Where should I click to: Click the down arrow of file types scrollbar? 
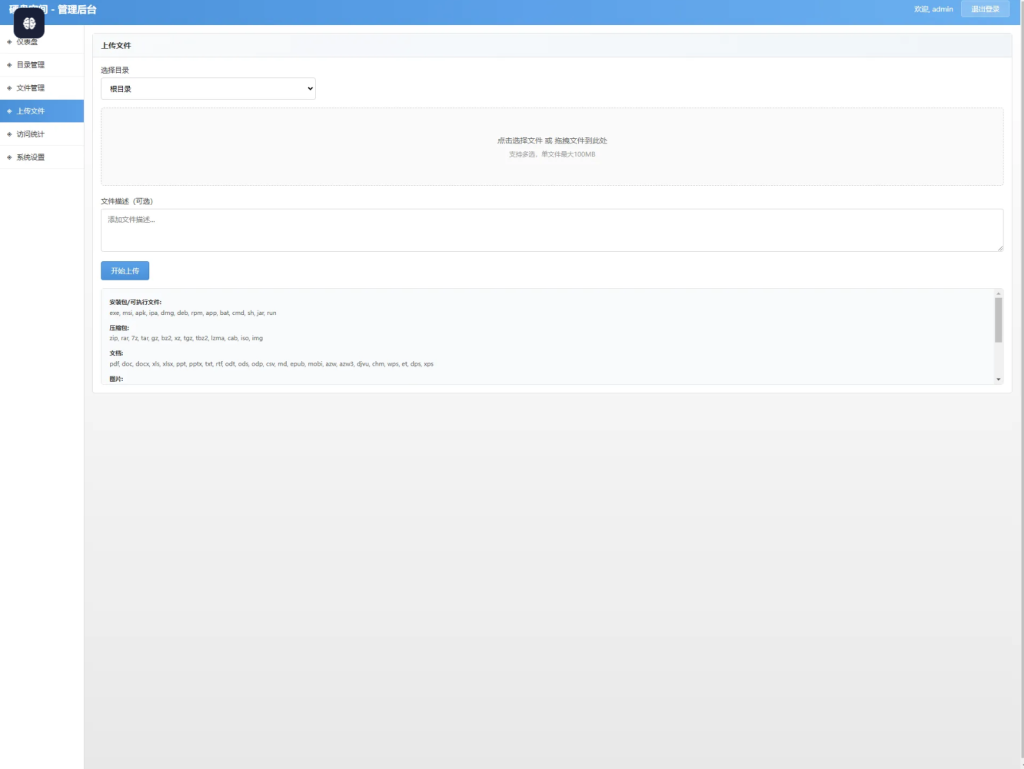point(998,380)
